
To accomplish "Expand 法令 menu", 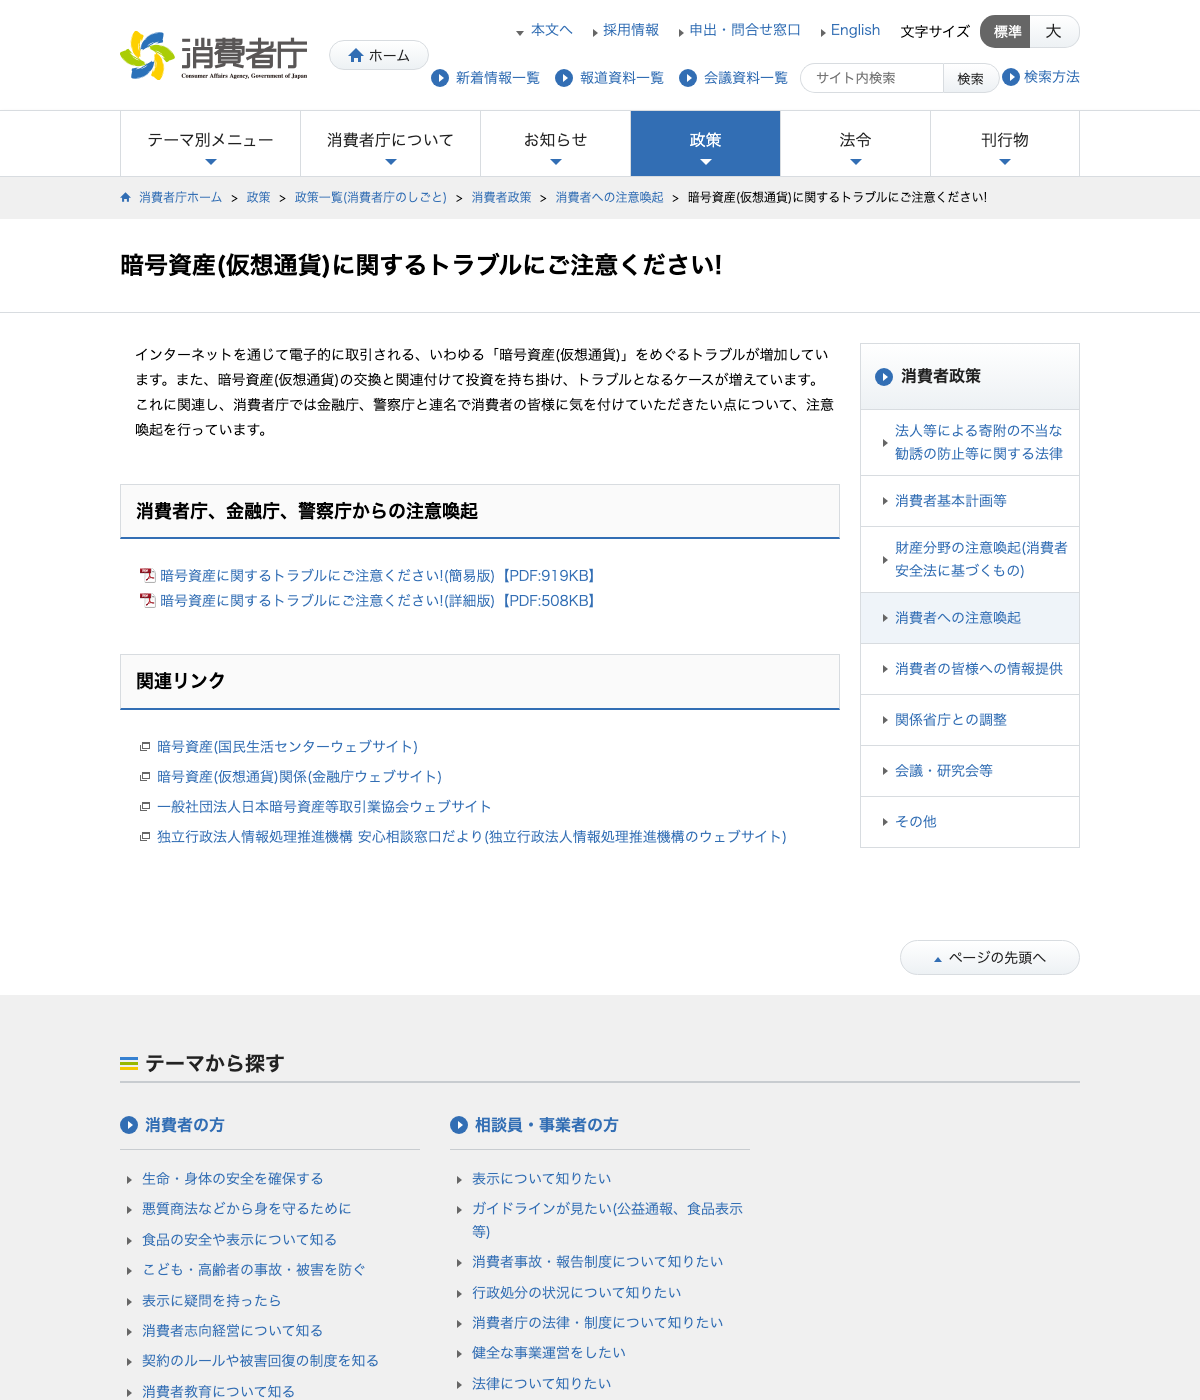I will 855,144.
